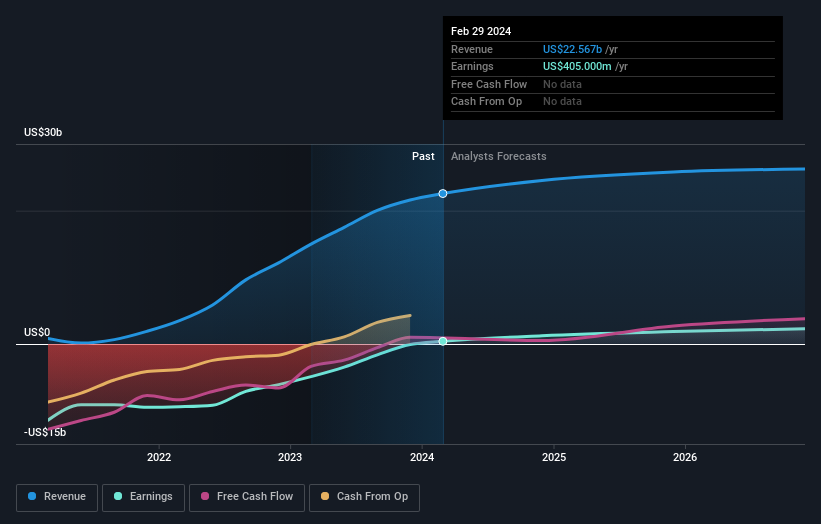
Task: Select the revenue data point marker on the blue line
Action: (x=443, y=194)
